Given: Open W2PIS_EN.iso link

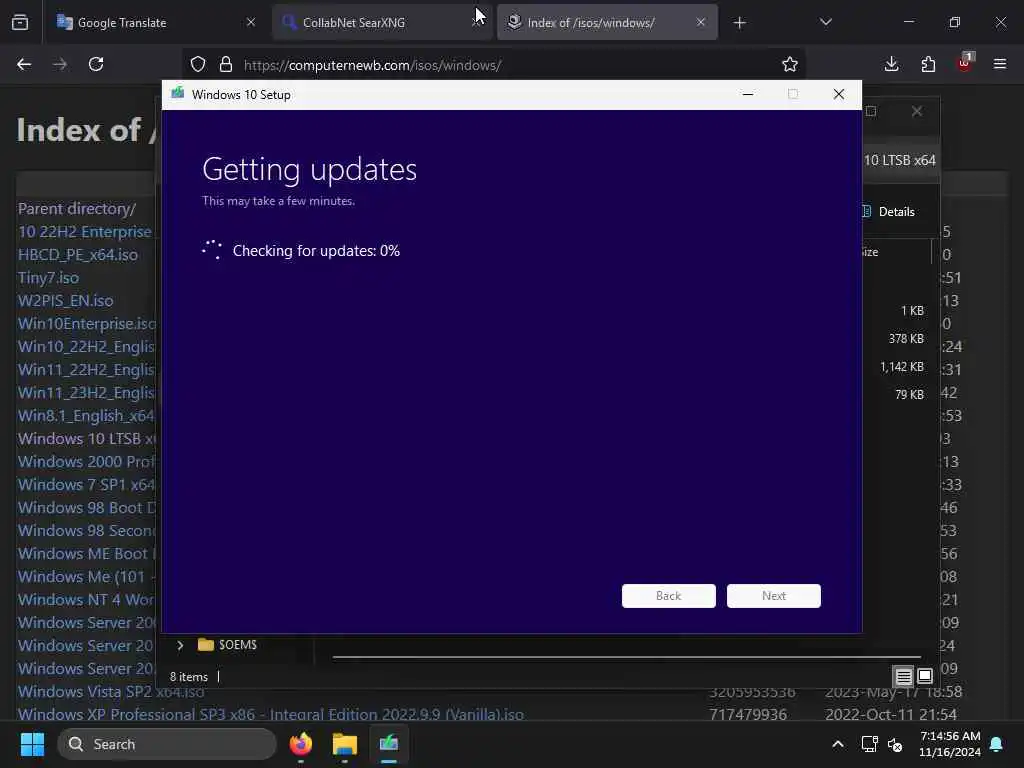Looking at the screenshot, I should point(65,300).
